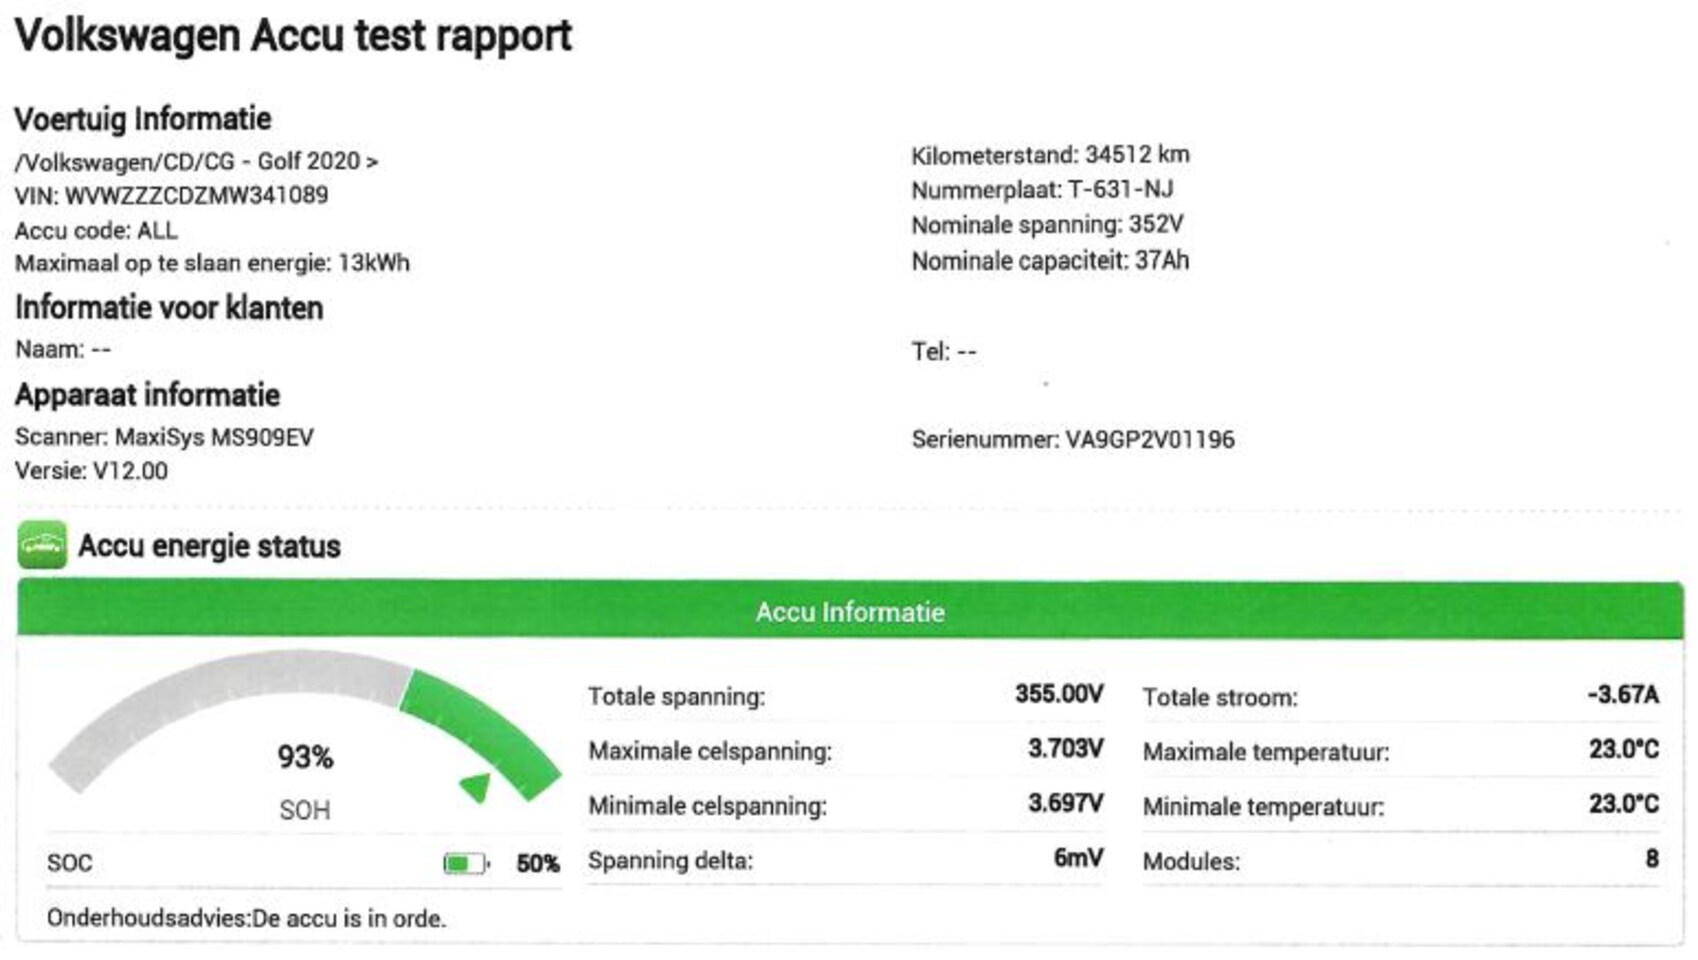This screenshot has height=960, width=1698.
Task: Click the Tel: -- field
Action: [944, 351]
